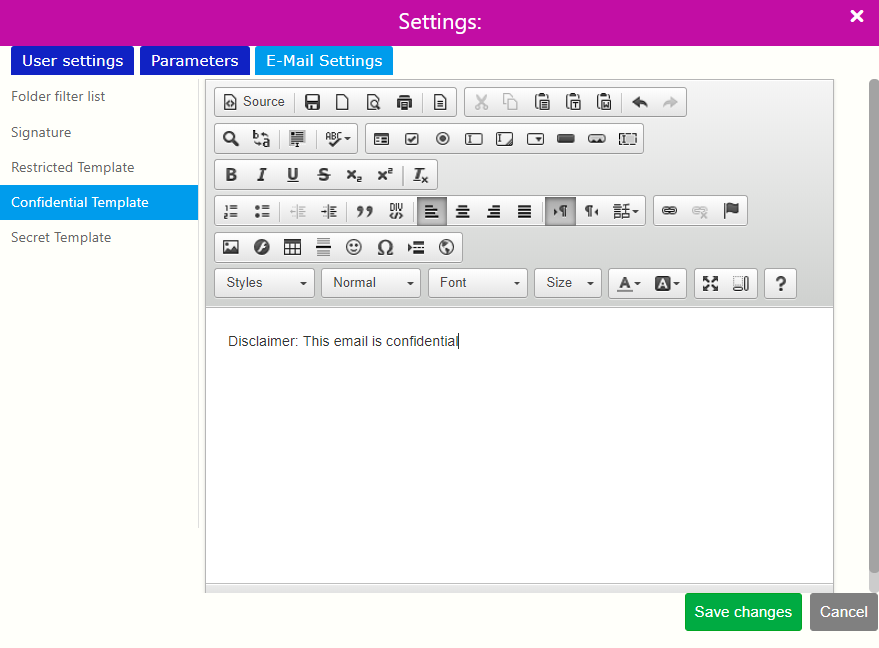Image resolution: width=879 pixels, height=648 pixels.
Task: Insert a Radio Button form field
Action: [x=443, y=138]
